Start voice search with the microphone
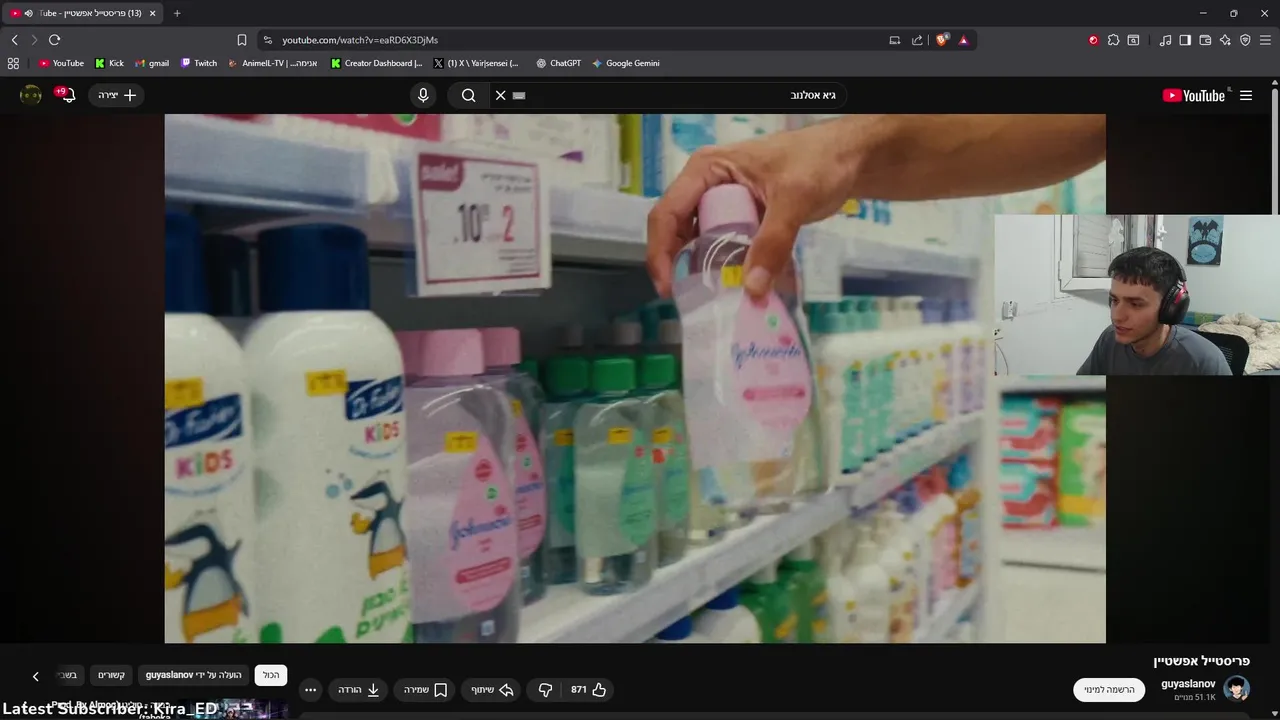The image size is (1280, 720). 423,95
